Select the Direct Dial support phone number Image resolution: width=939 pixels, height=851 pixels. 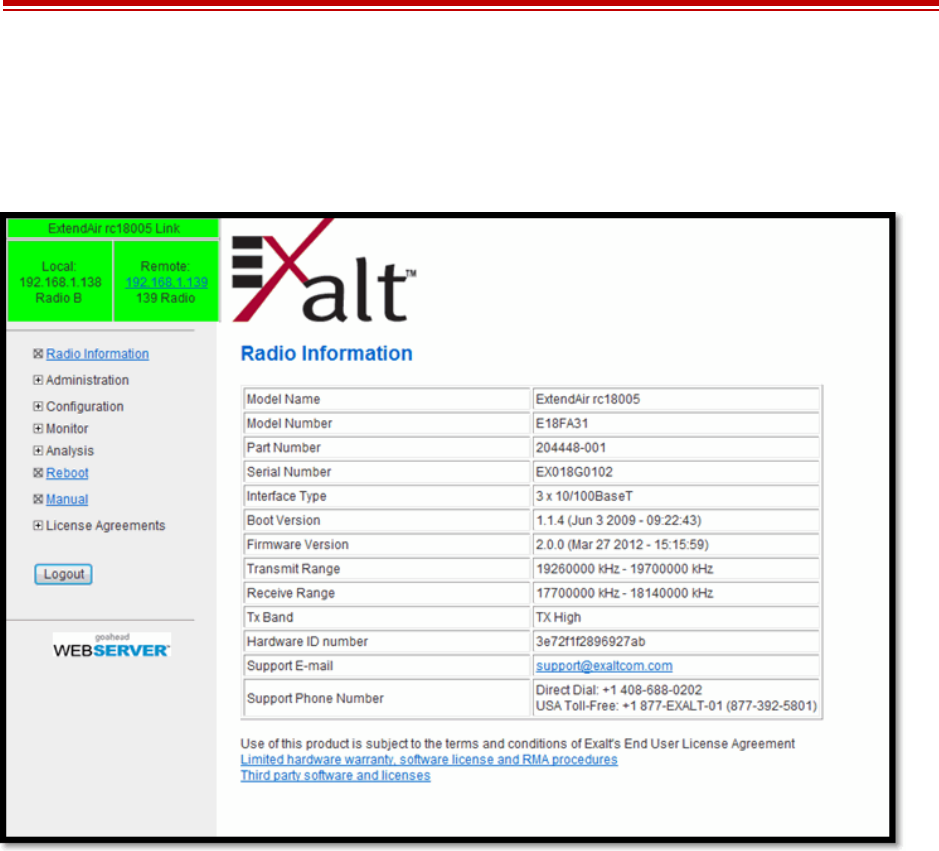pyautogui.click(x=619, y=690)
